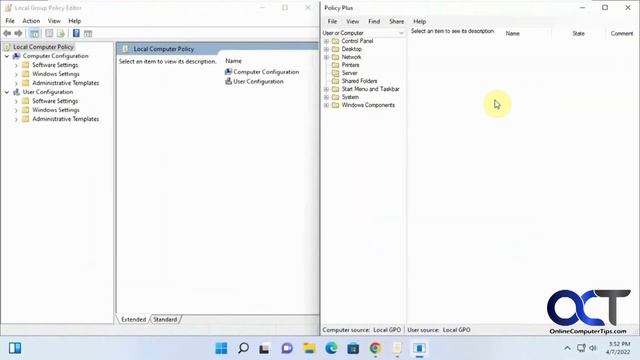This screenshot has height=360, width=640.
Task: Switch to the Extended tab
Action: click(133, 319)
